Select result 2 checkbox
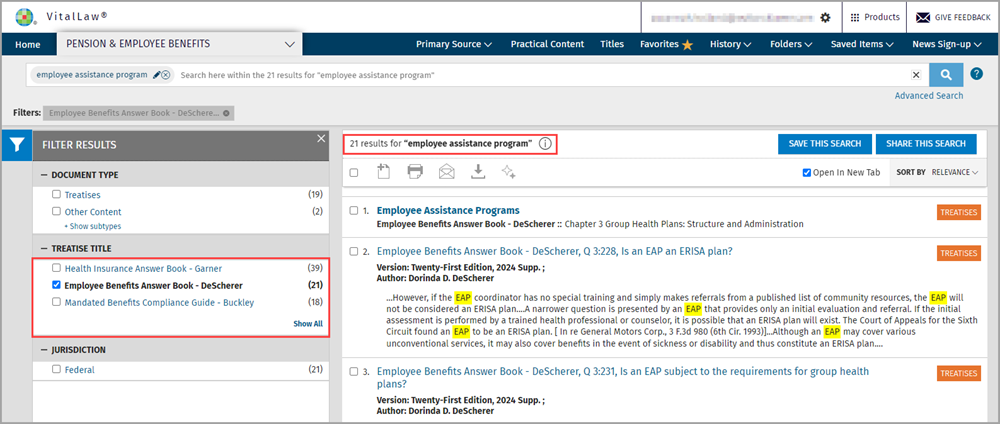The height and width of the screenshot is (425, 1000). pyautogui.click(x=354, y=251)
